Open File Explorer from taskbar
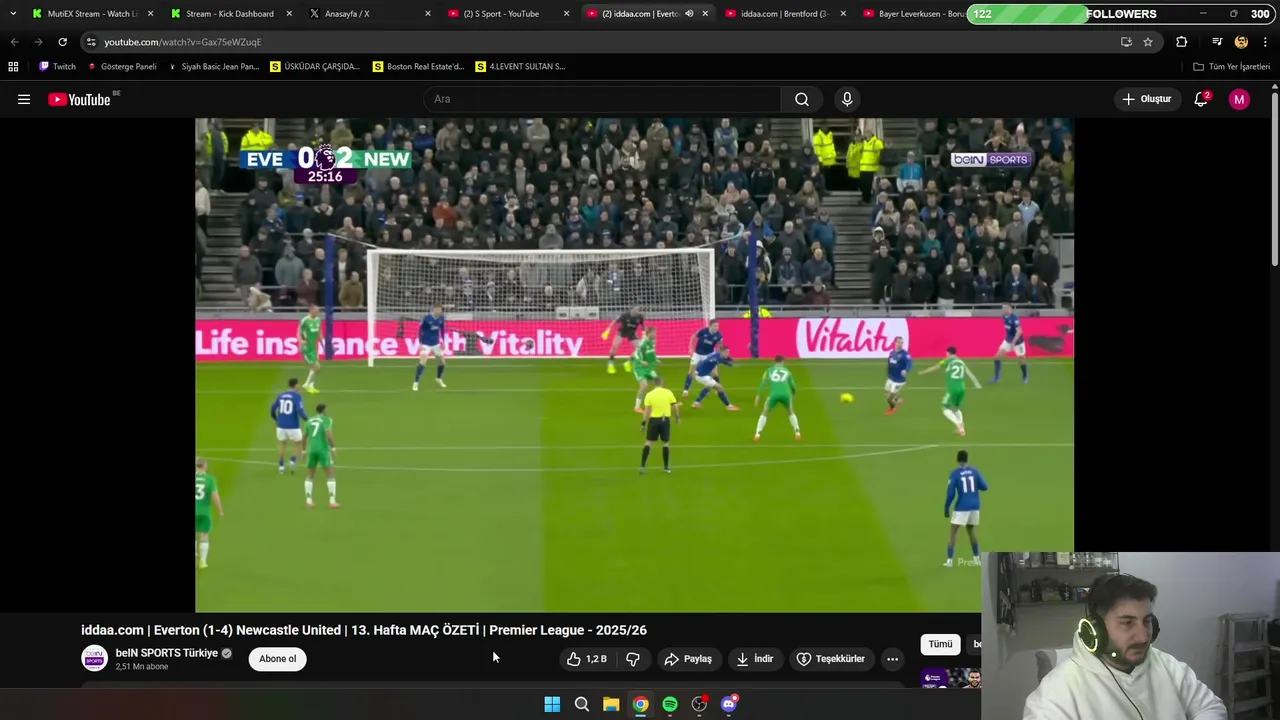This screenshot has width=1280, height=720. pyautogui.click(x=611, y=704)
